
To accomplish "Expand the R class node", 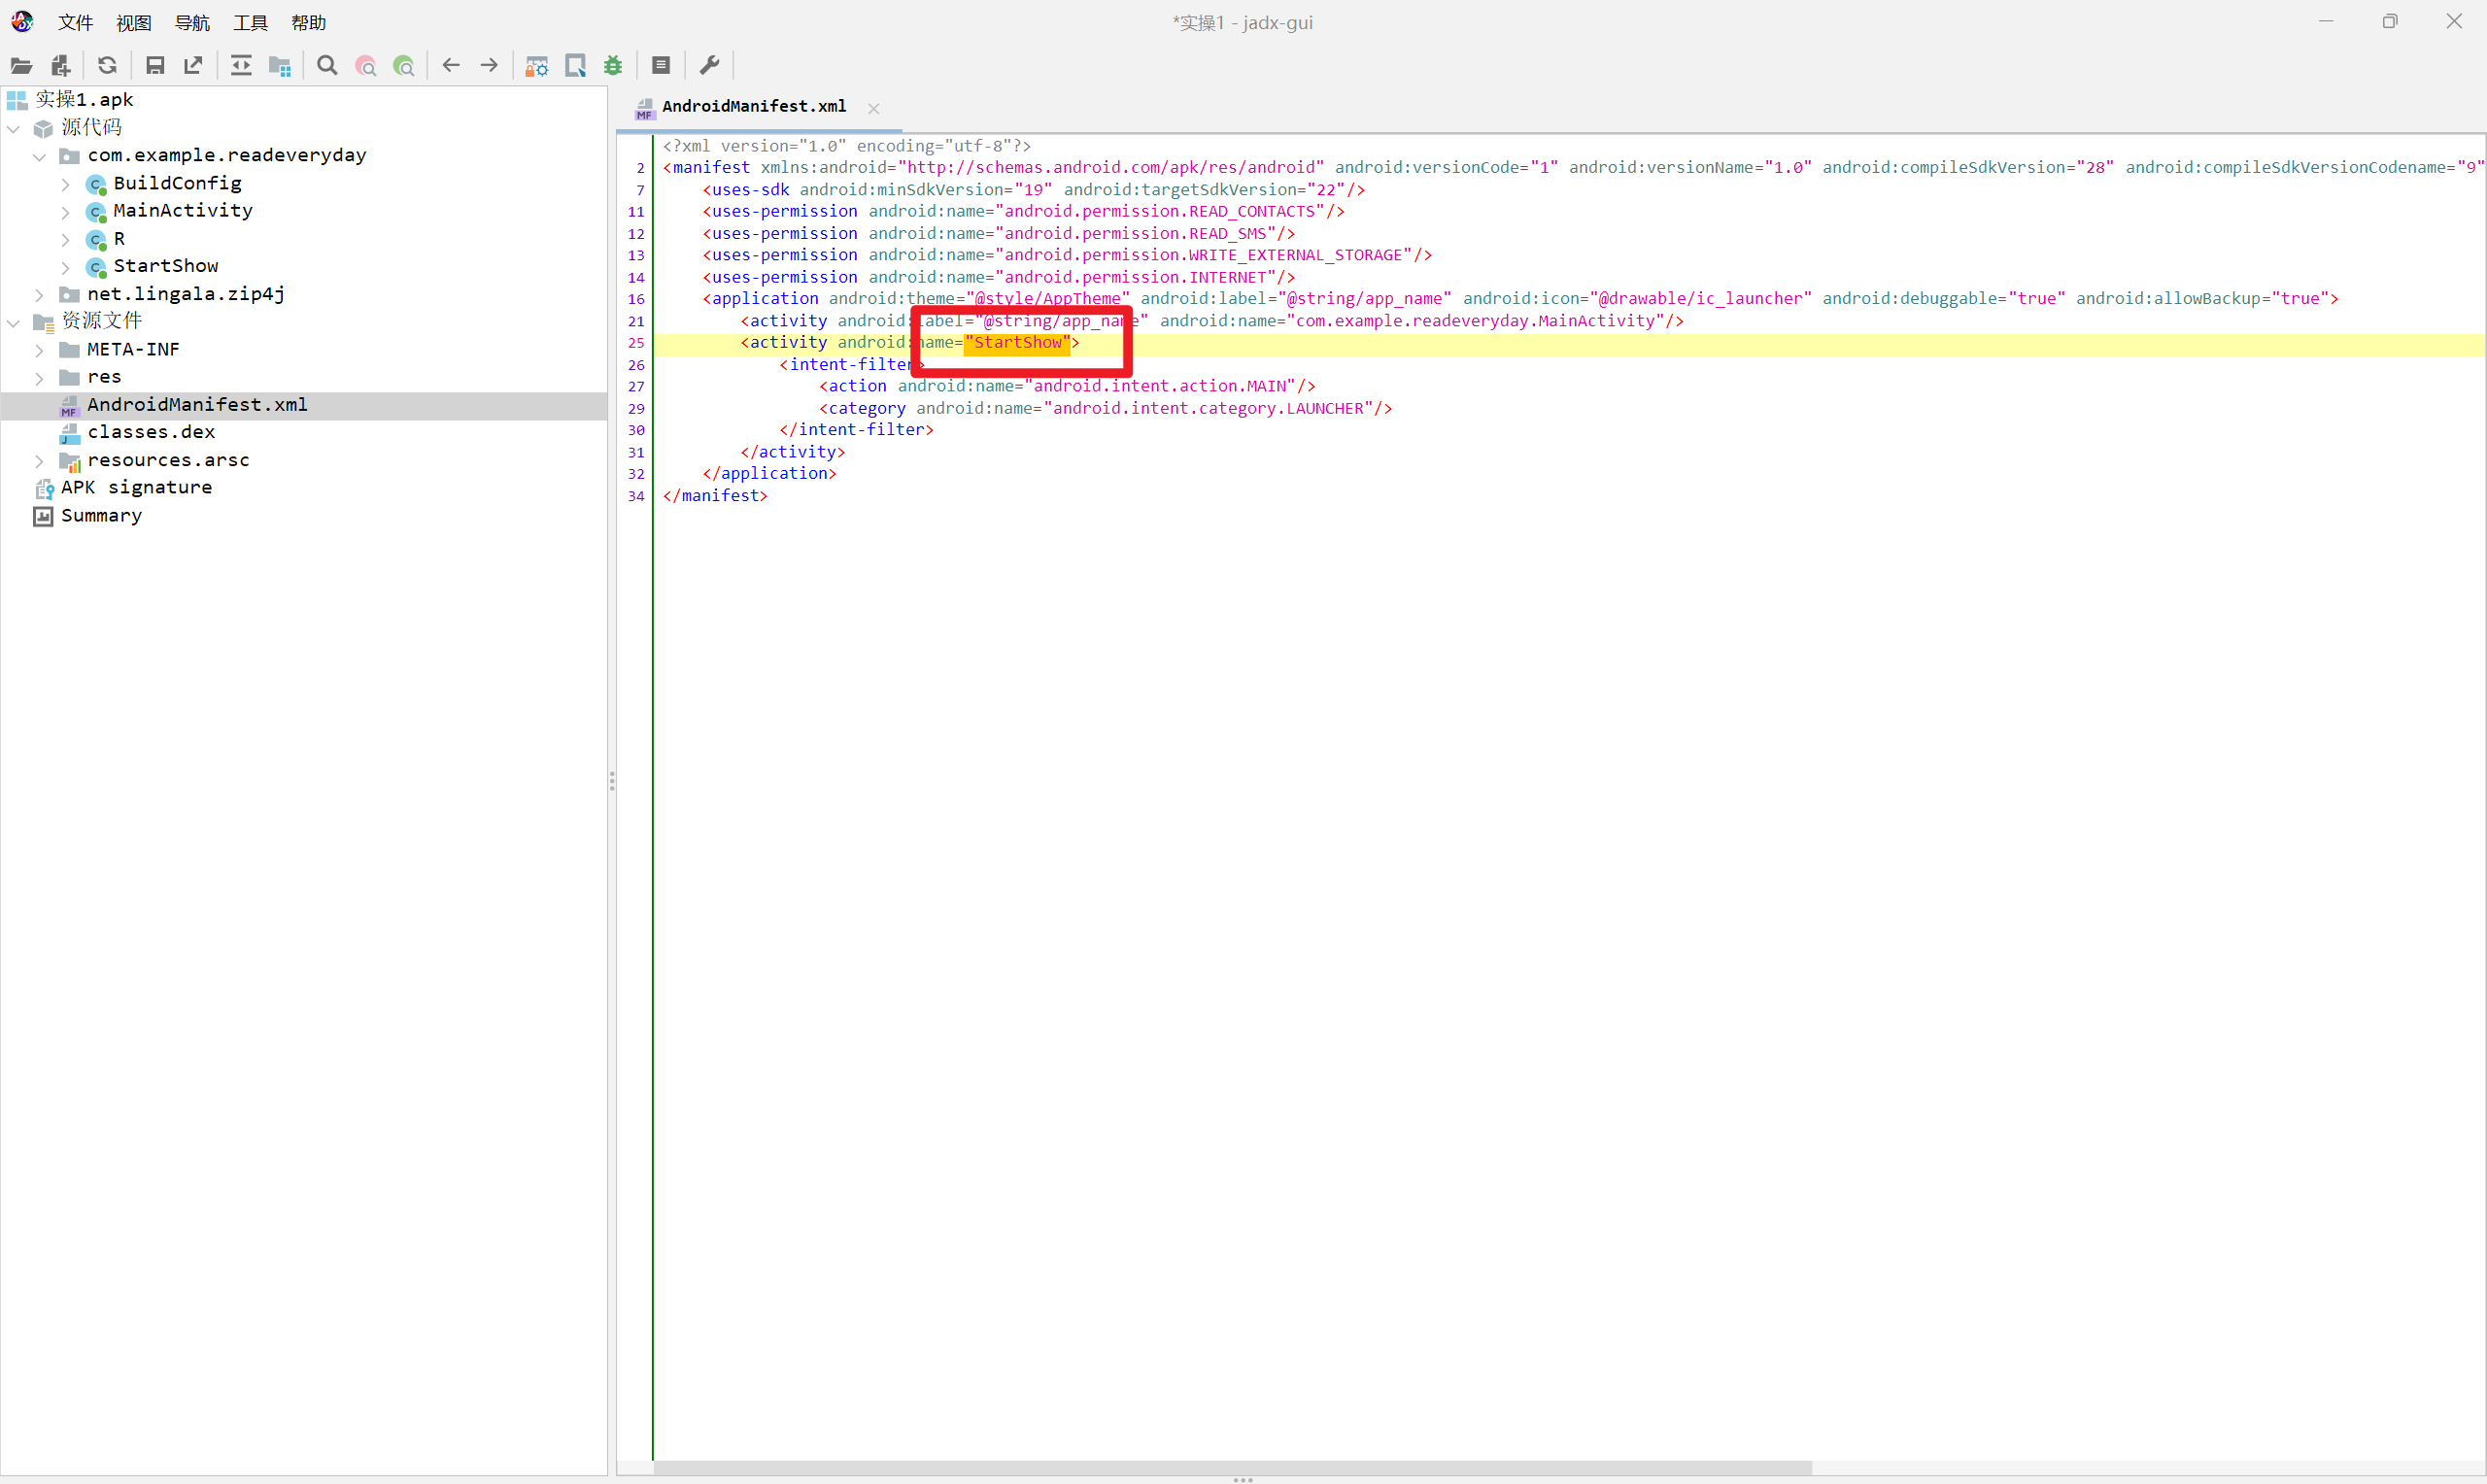I will 66,239.
